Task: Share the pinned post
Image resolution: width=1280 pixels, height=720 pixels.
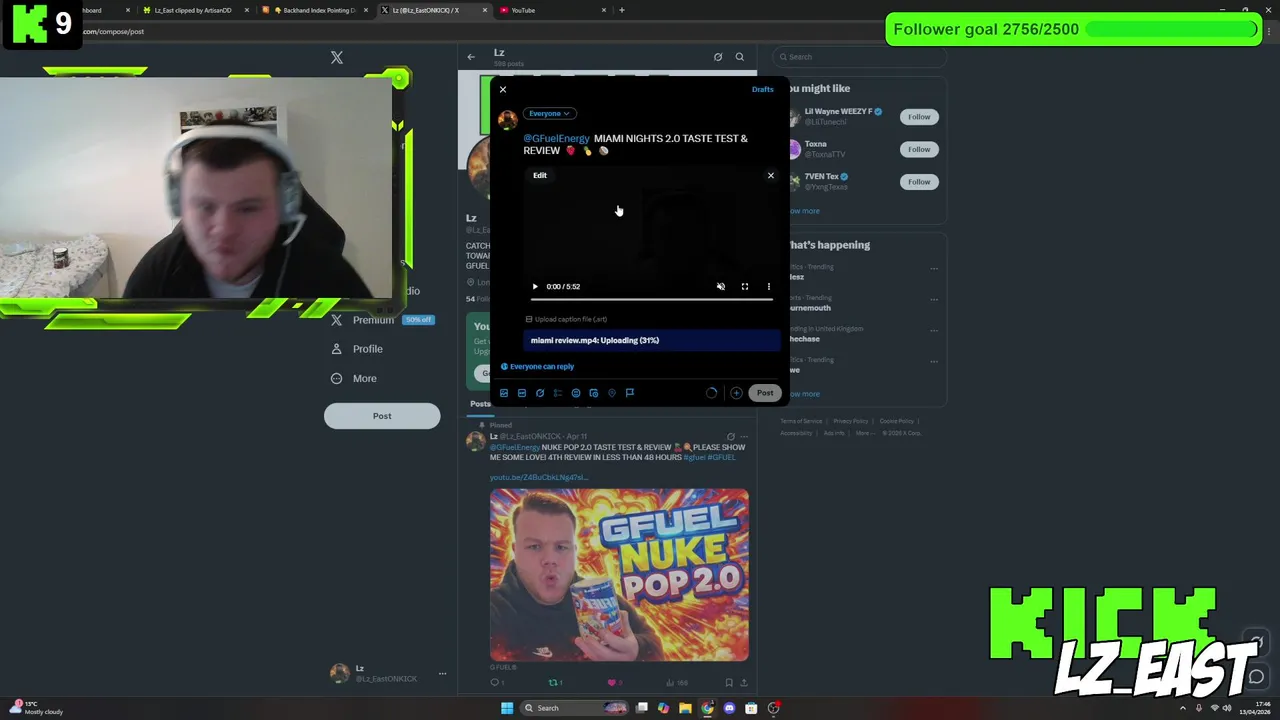Action: tap(743, 683)
